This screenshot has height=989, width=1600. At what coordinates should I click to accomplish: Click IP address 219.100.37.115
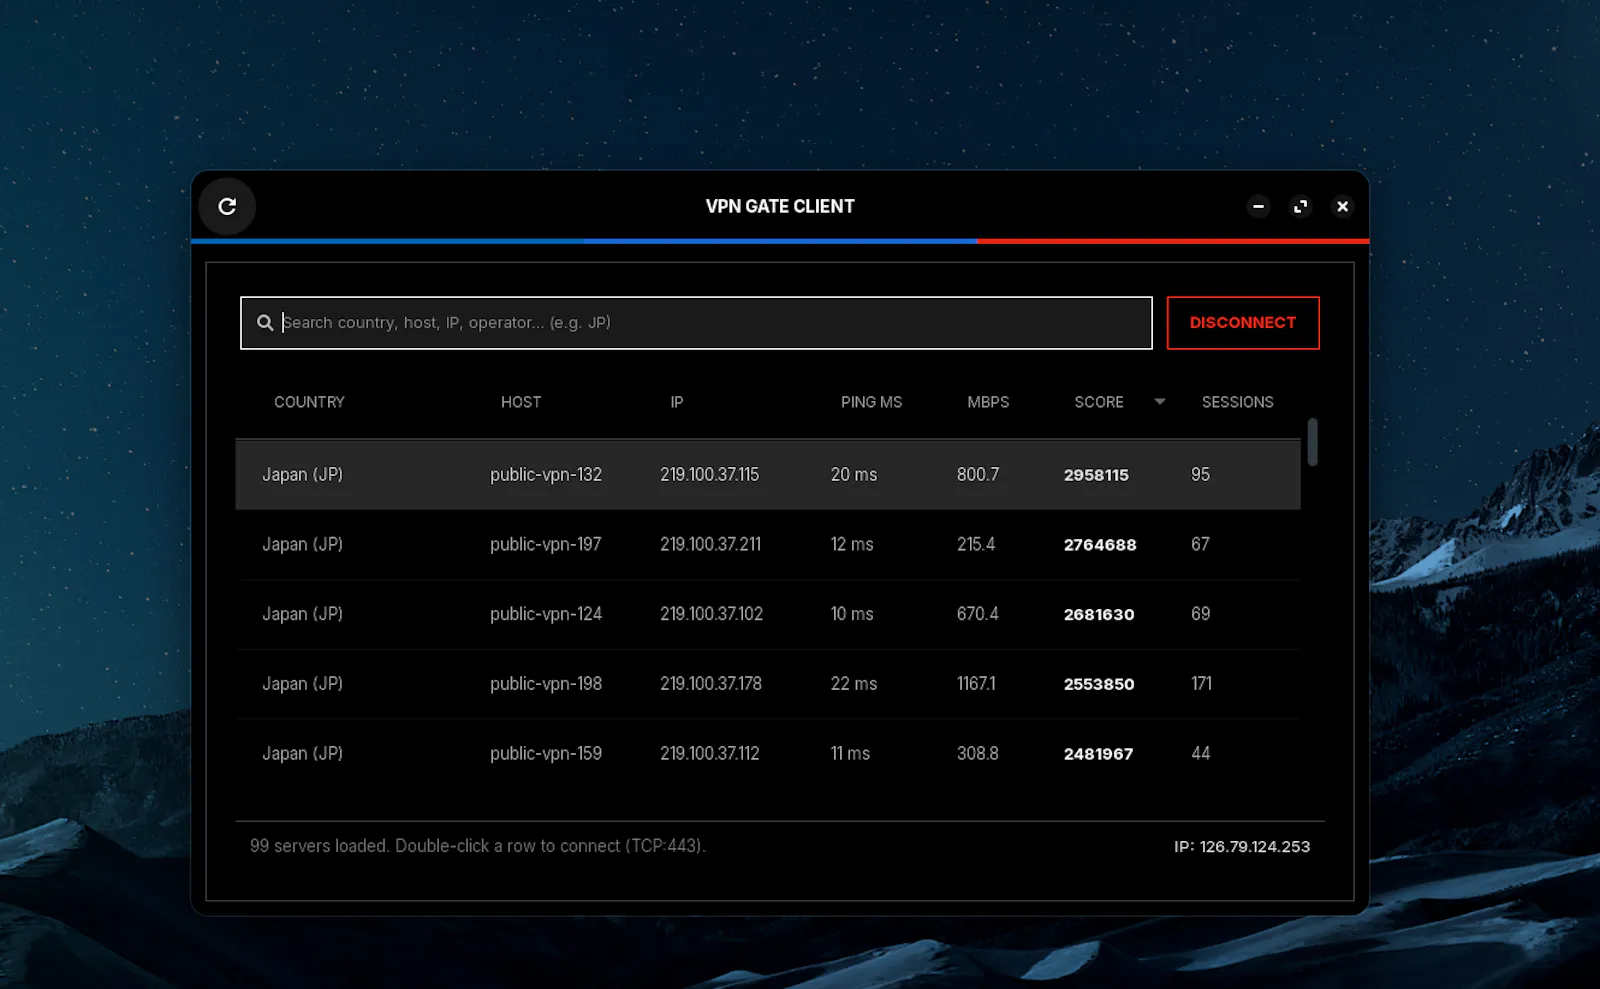coord(709,475)
